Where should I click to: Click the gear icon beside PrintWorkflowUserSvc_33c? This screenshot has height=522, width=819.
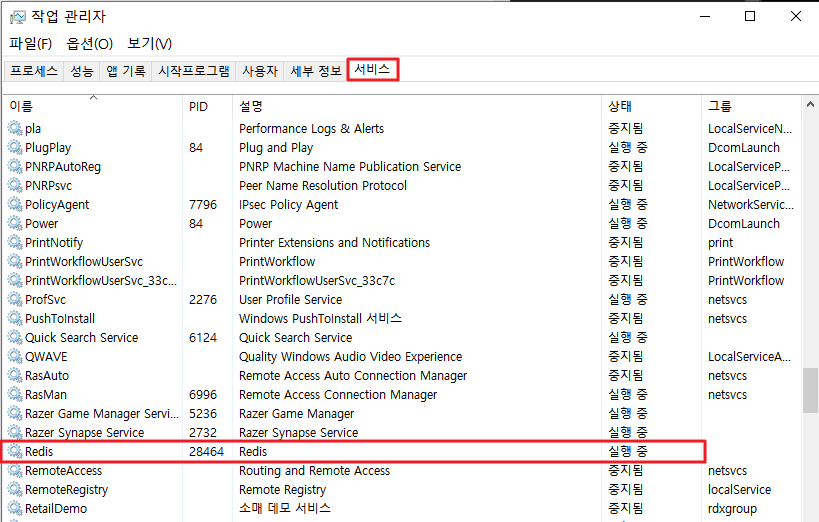pyautogui.click(x=15, y=280)
